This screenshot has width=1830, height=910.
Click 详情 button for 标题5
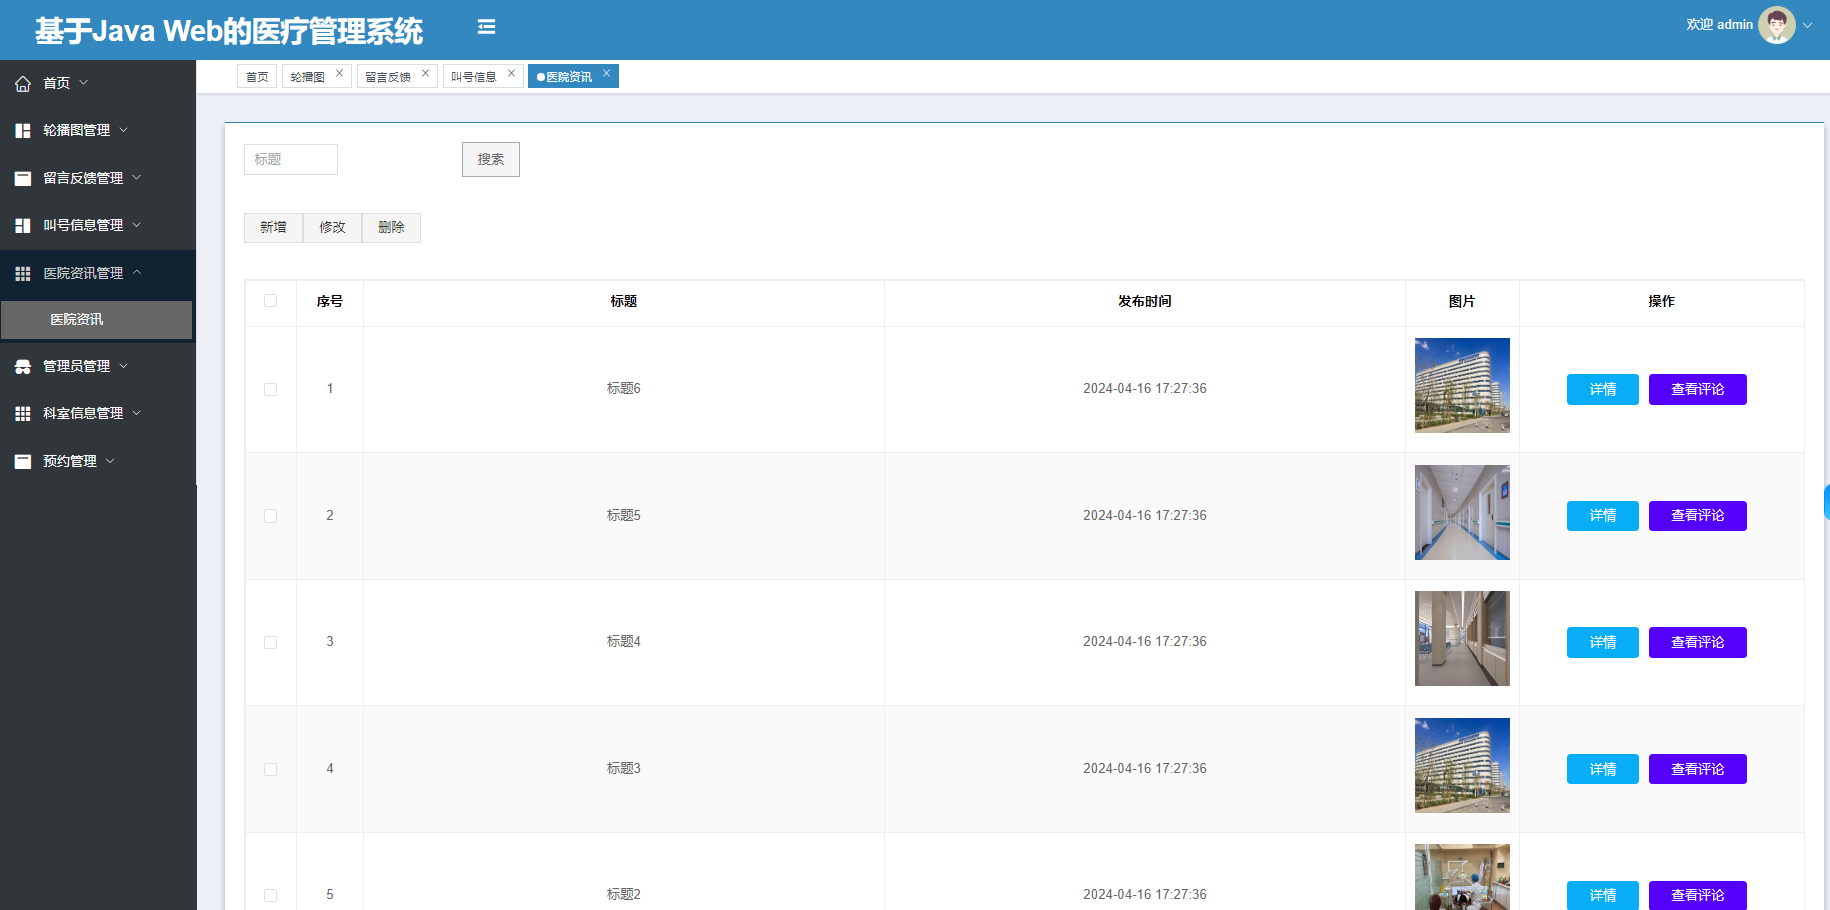1603,516
